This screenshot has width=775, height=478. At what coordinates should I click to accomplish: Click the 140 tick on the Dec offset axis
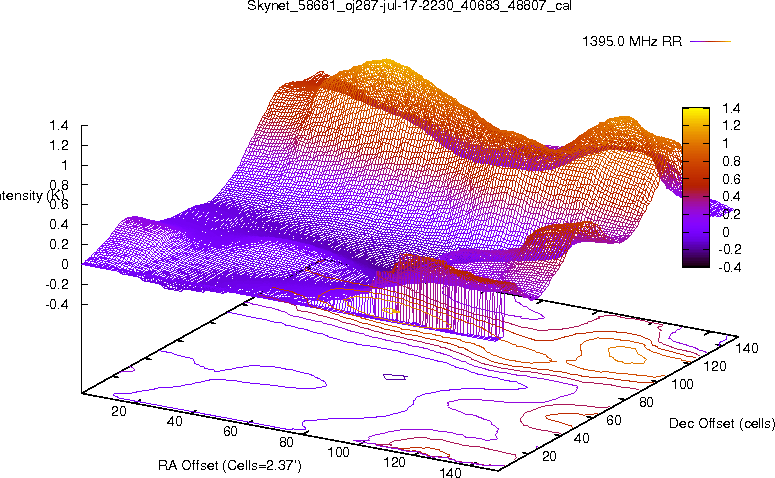(747, 348)
